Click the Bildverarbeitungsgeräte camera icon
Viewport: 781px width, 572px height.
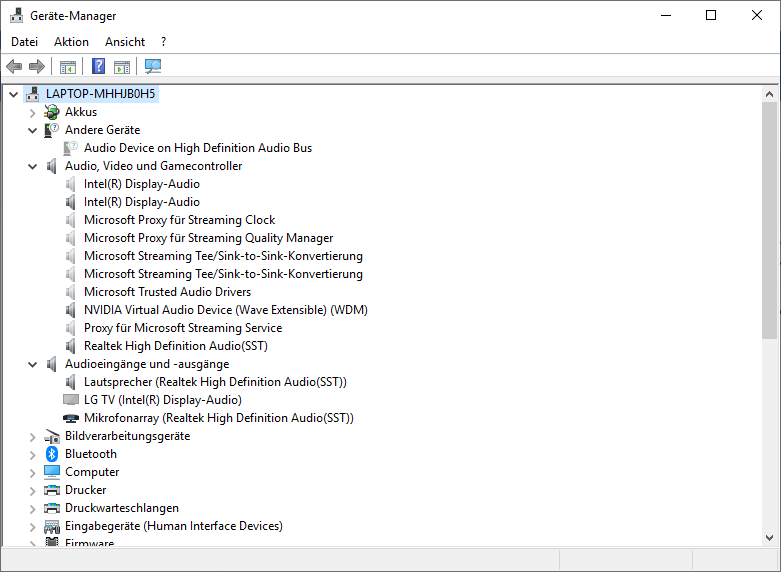pyautogui.click(x=52, y=436)
